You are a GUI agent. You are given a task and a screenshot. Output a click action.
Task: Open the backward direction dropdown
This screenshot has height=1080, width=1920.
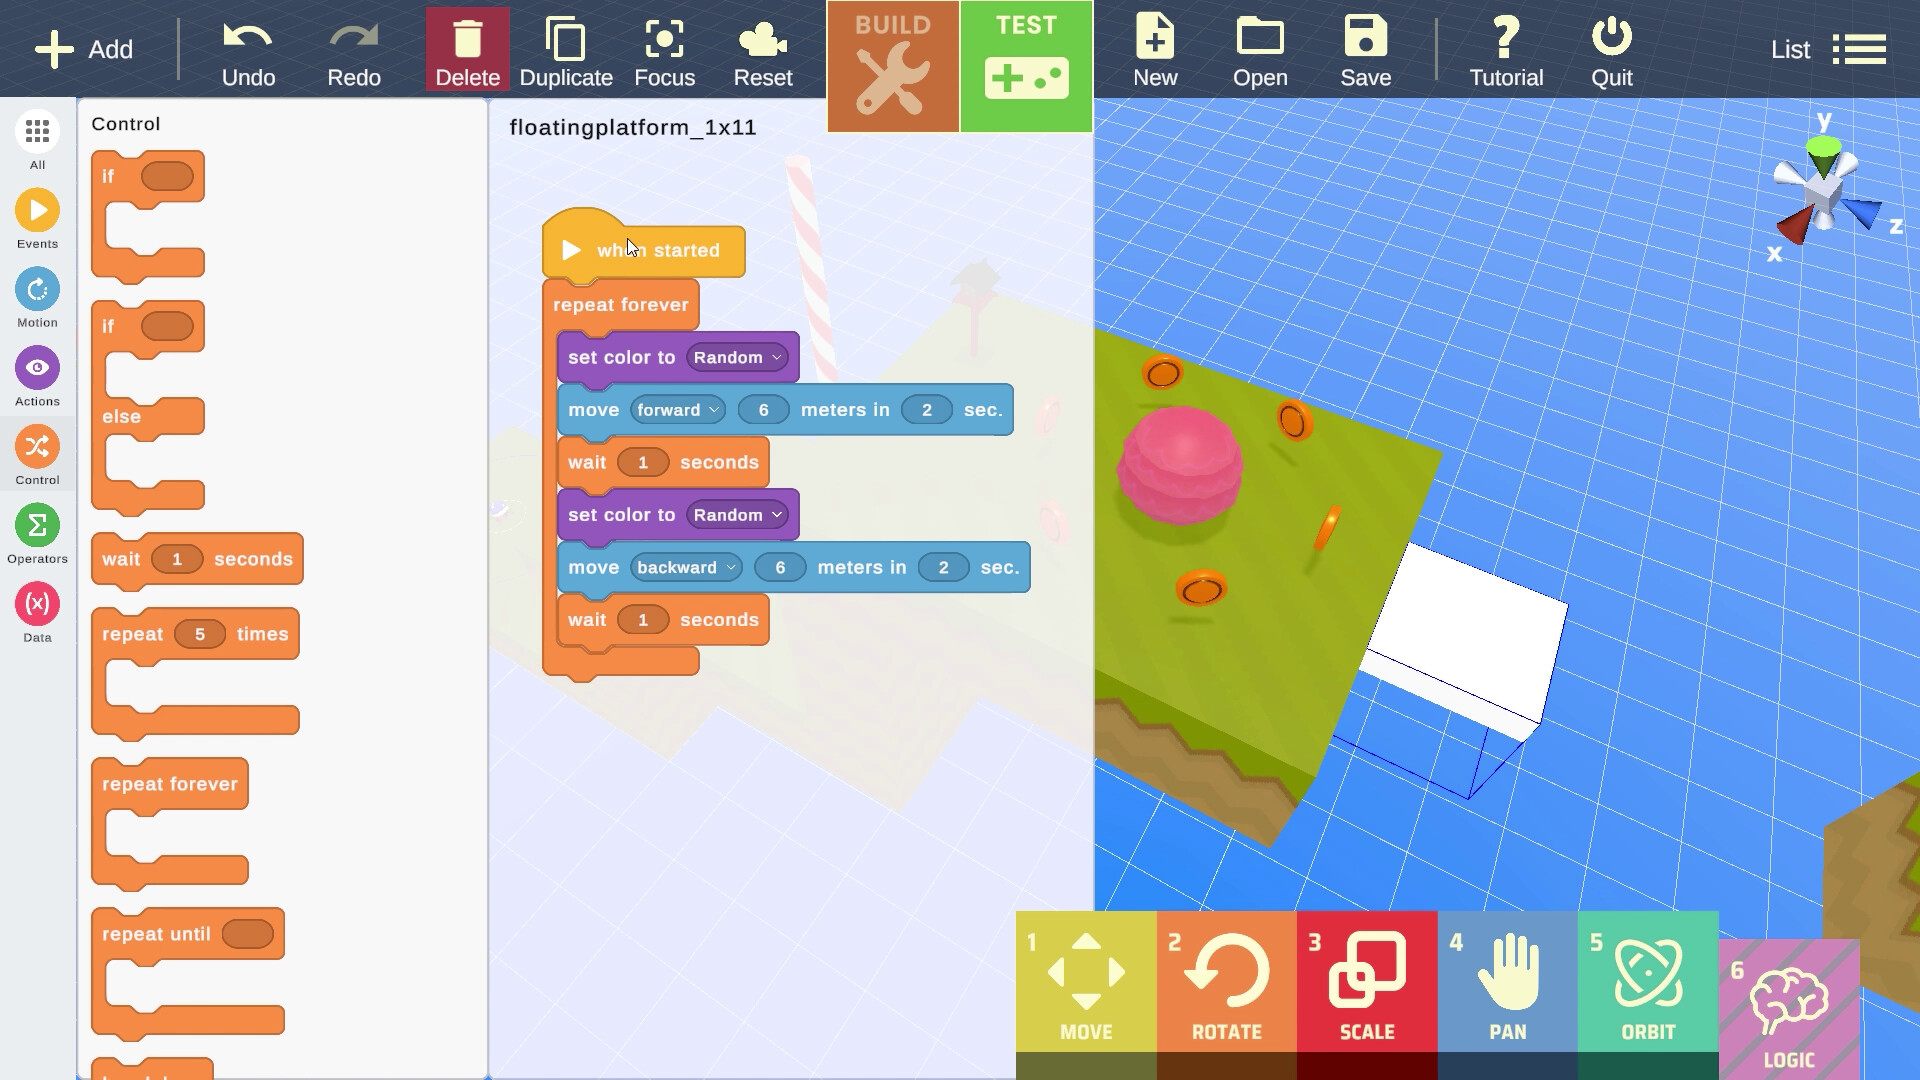(686, 567)
